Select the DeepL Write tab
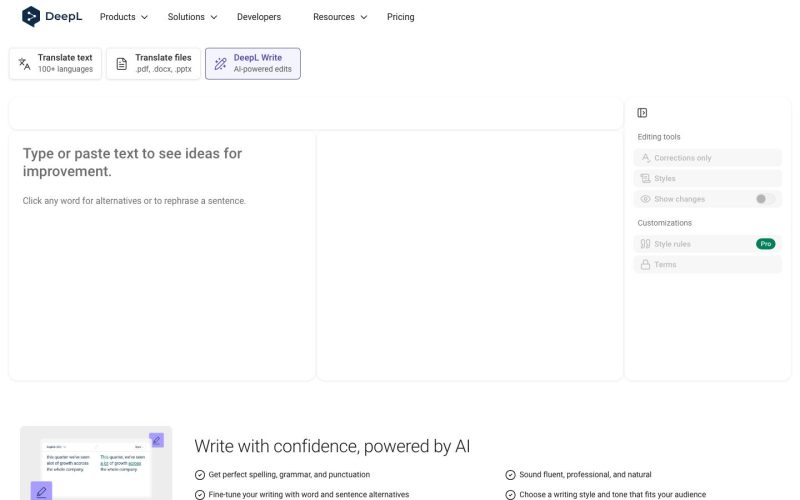Viewport: 800px width, 500px height. click(x=253, y=64)
